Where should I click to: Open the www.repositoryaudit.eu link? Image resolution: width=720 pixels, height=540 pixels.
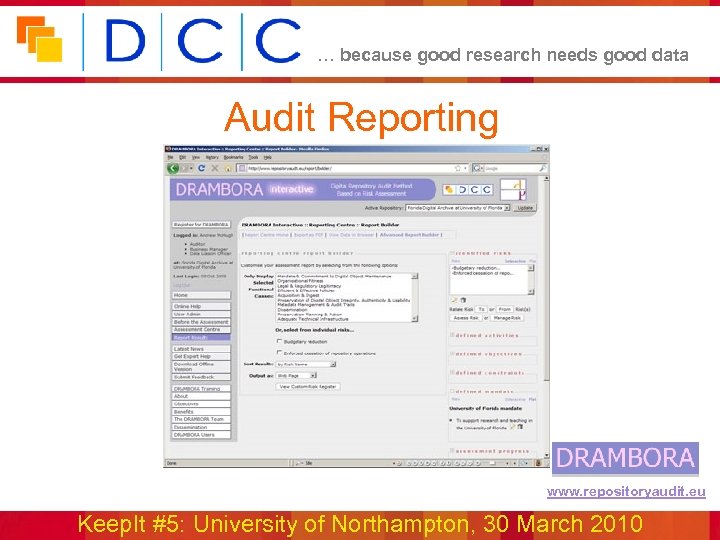[x=626, y=492]
